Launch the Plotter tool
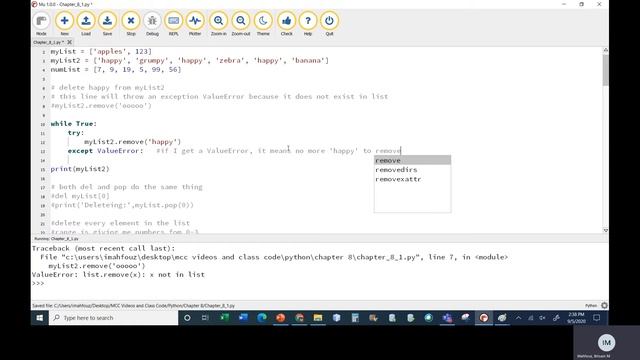 [195, 24]
